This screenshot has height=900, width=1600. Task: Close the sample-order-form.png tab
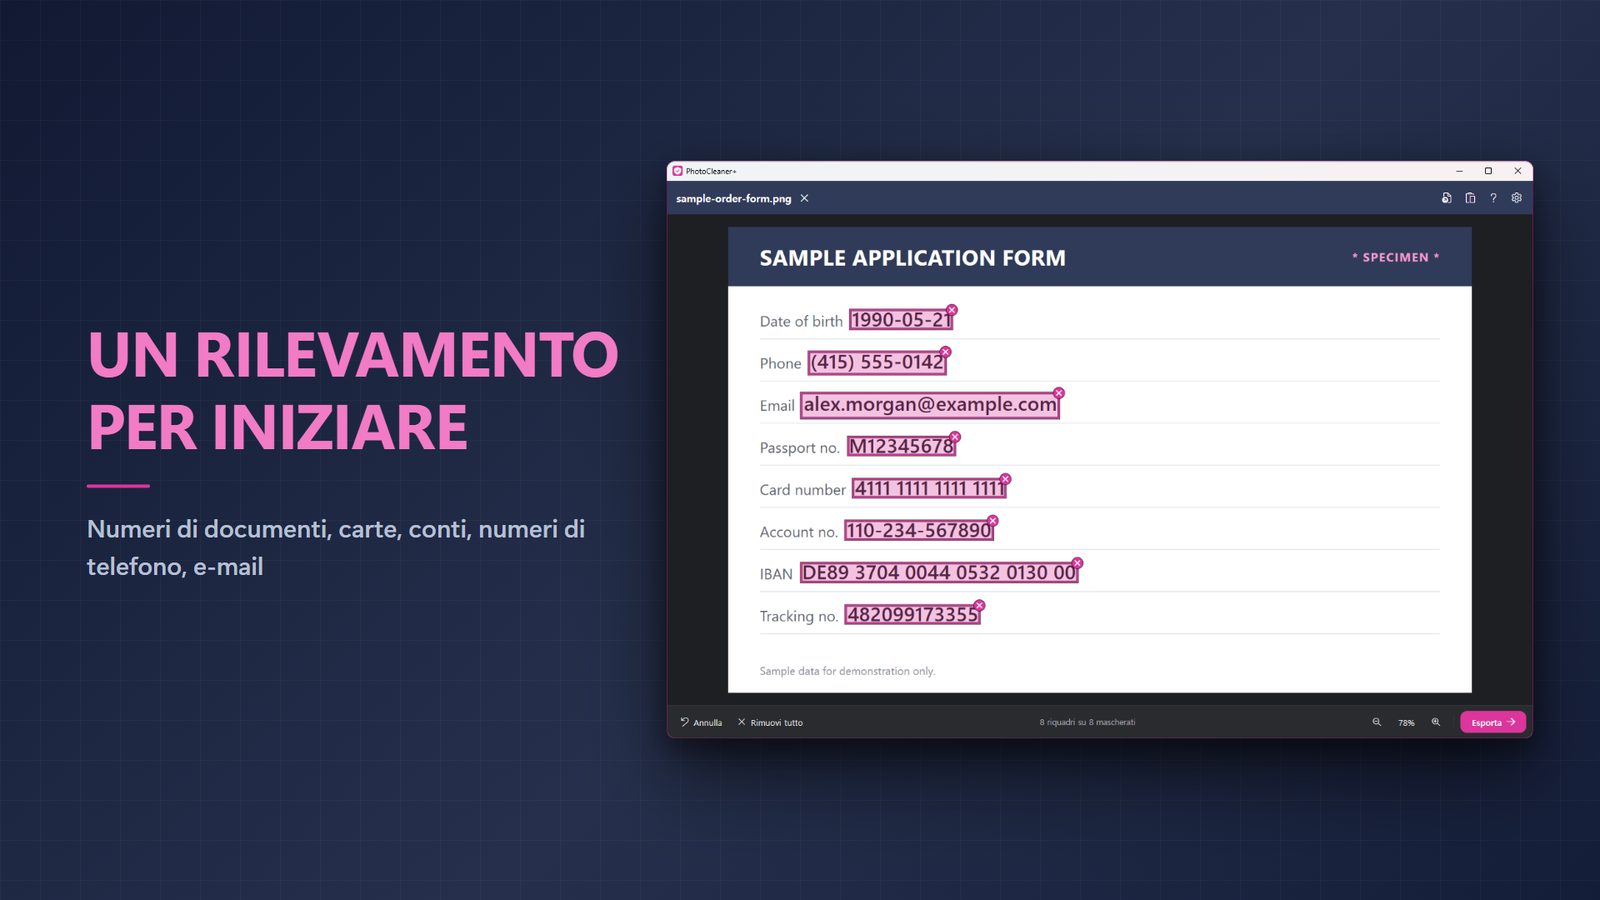pos(804,198)
